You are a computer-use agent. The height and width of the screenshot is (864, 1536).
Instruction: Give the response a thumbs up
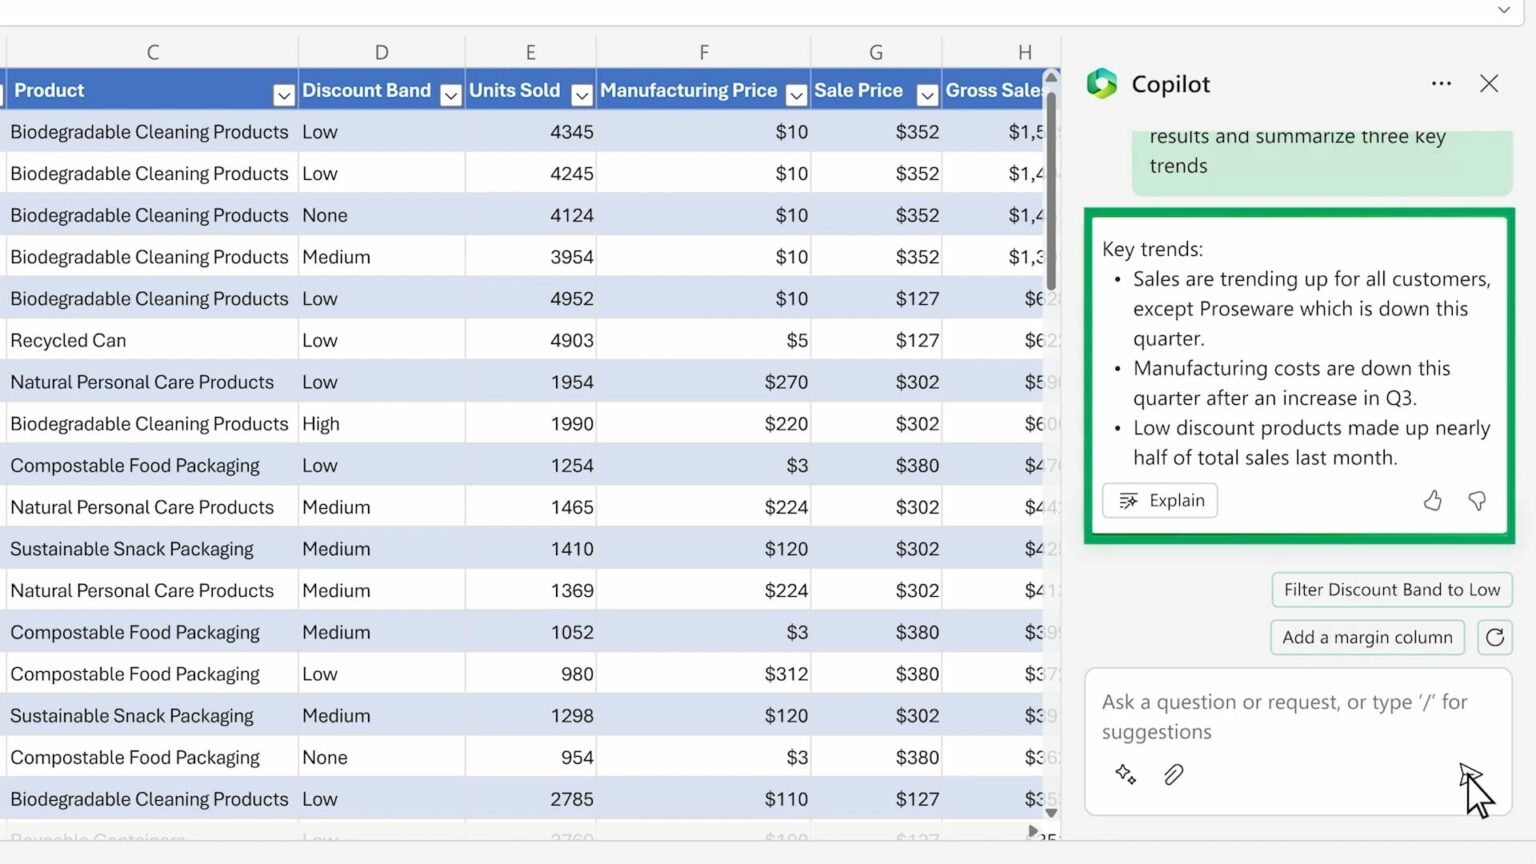[1433, 501]
